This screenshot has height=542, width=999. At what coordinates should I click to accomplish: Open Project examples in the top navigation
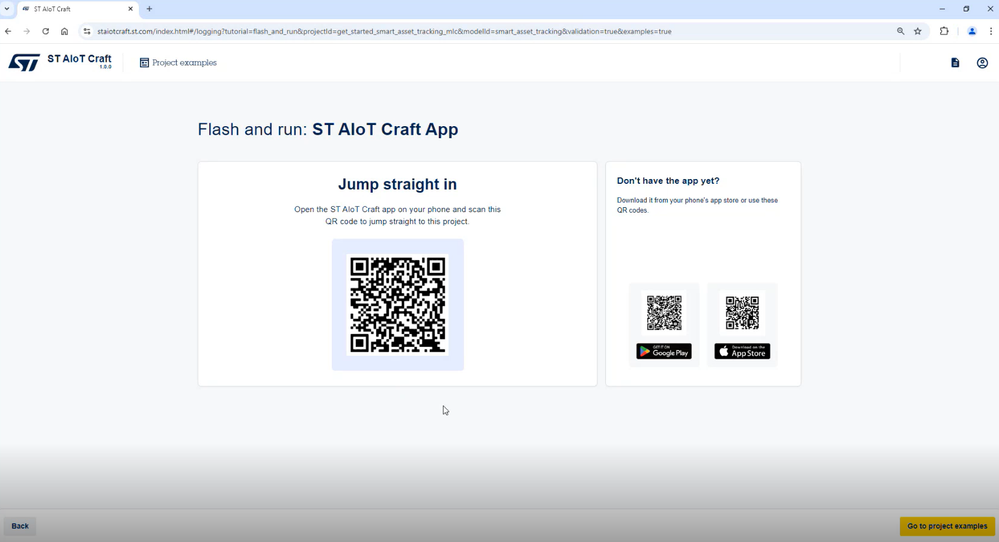tap(178, 62)
